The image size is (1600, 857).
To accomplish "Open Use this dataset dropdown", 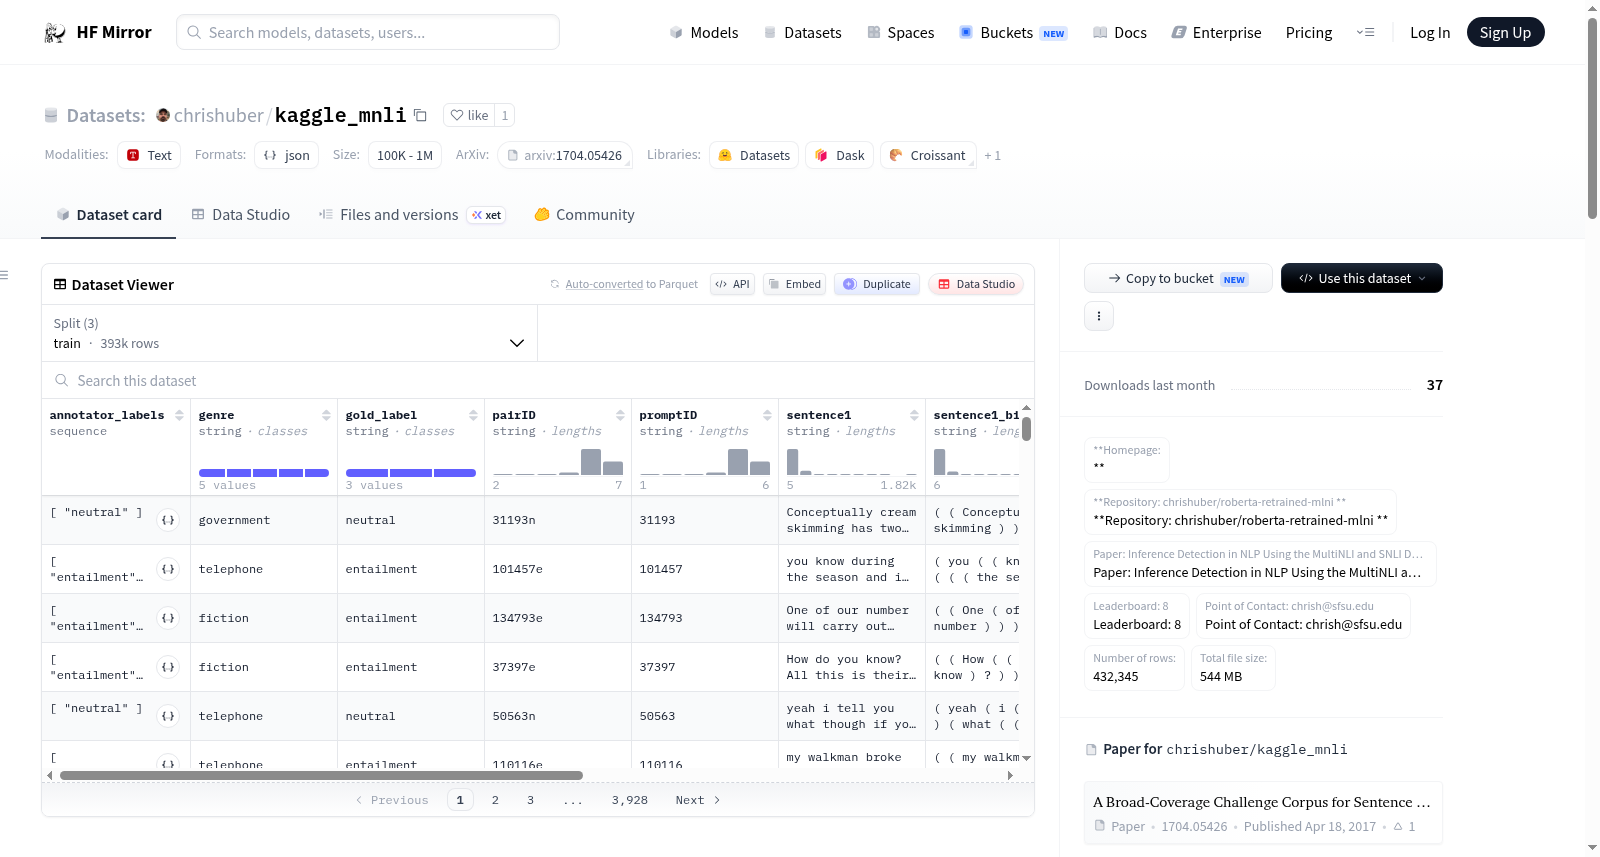I will 1361,278.
